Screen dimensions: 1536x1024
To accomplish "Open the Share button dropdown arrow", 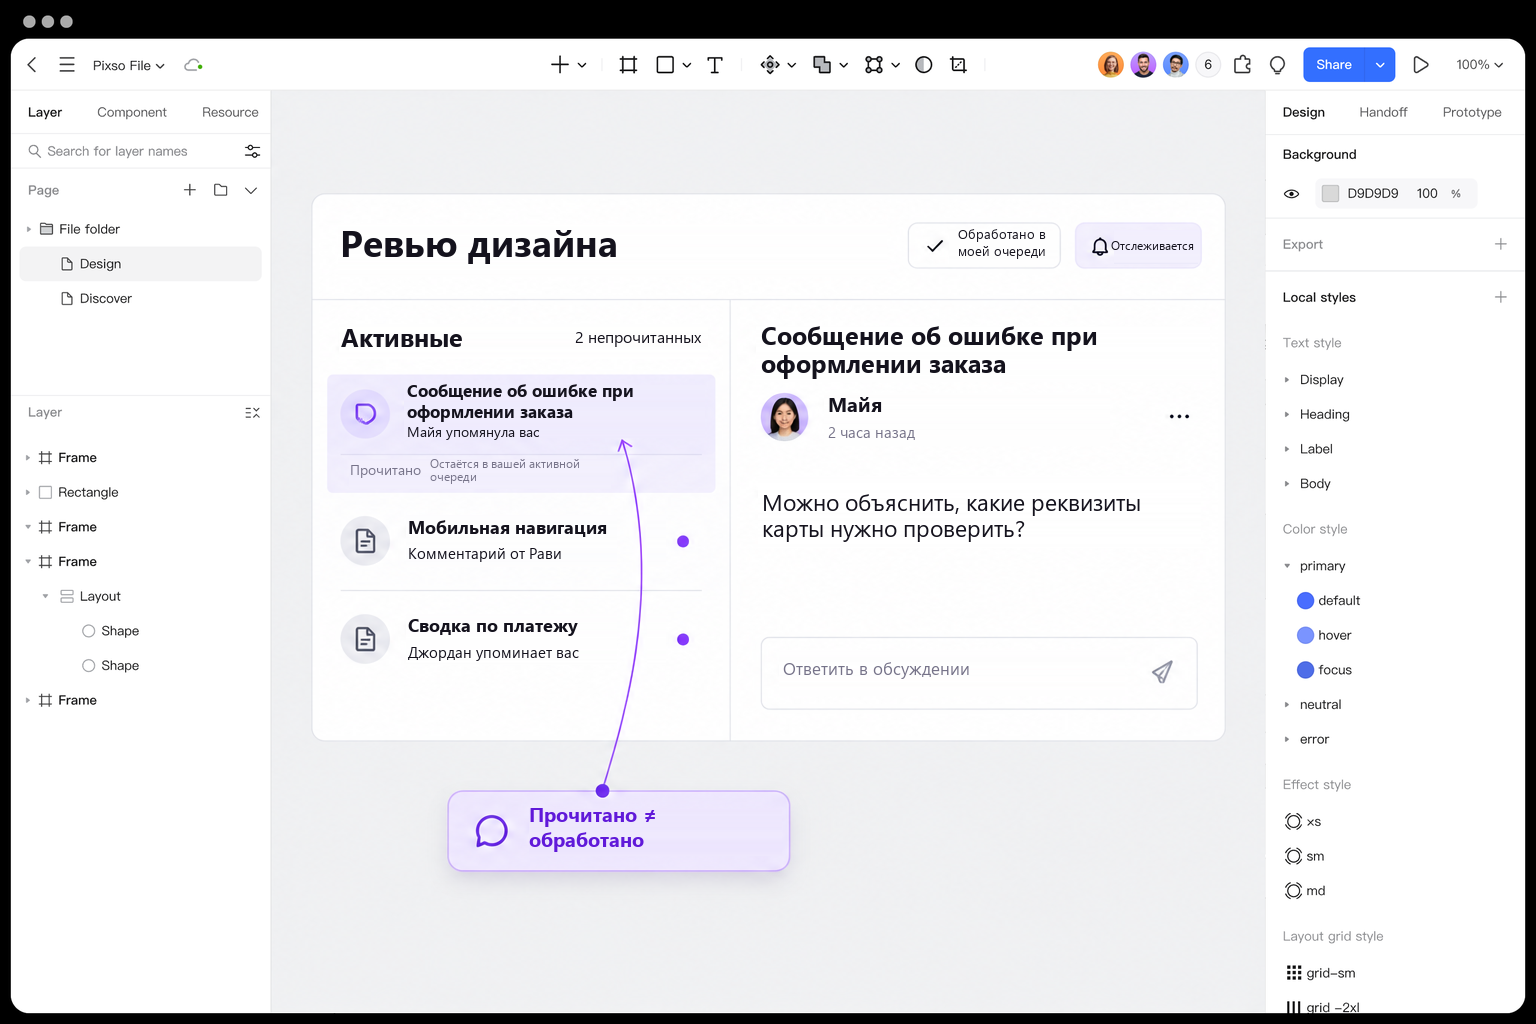I will pyautogui.click(x=1380, y=65).
